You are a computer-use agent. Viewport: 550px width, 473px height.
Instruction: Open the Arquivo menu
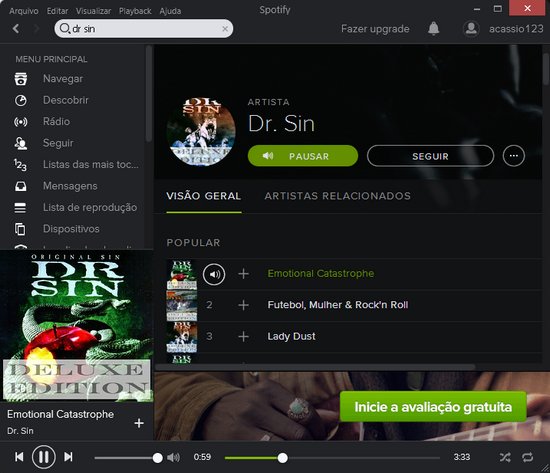24,11
